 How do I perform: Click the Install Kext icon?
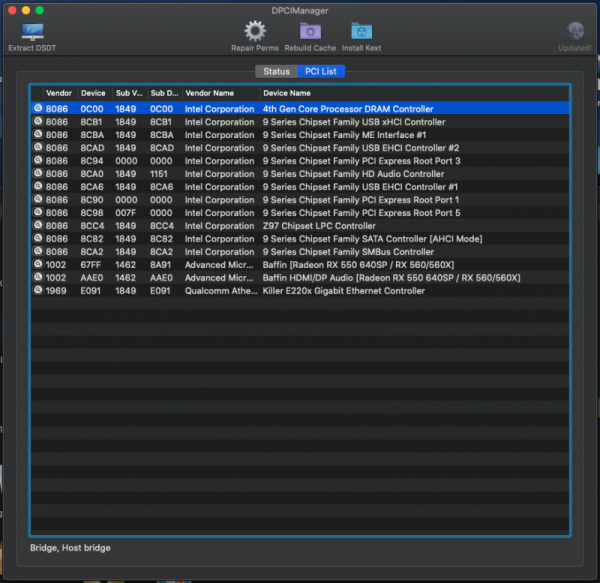pos(361,31)
